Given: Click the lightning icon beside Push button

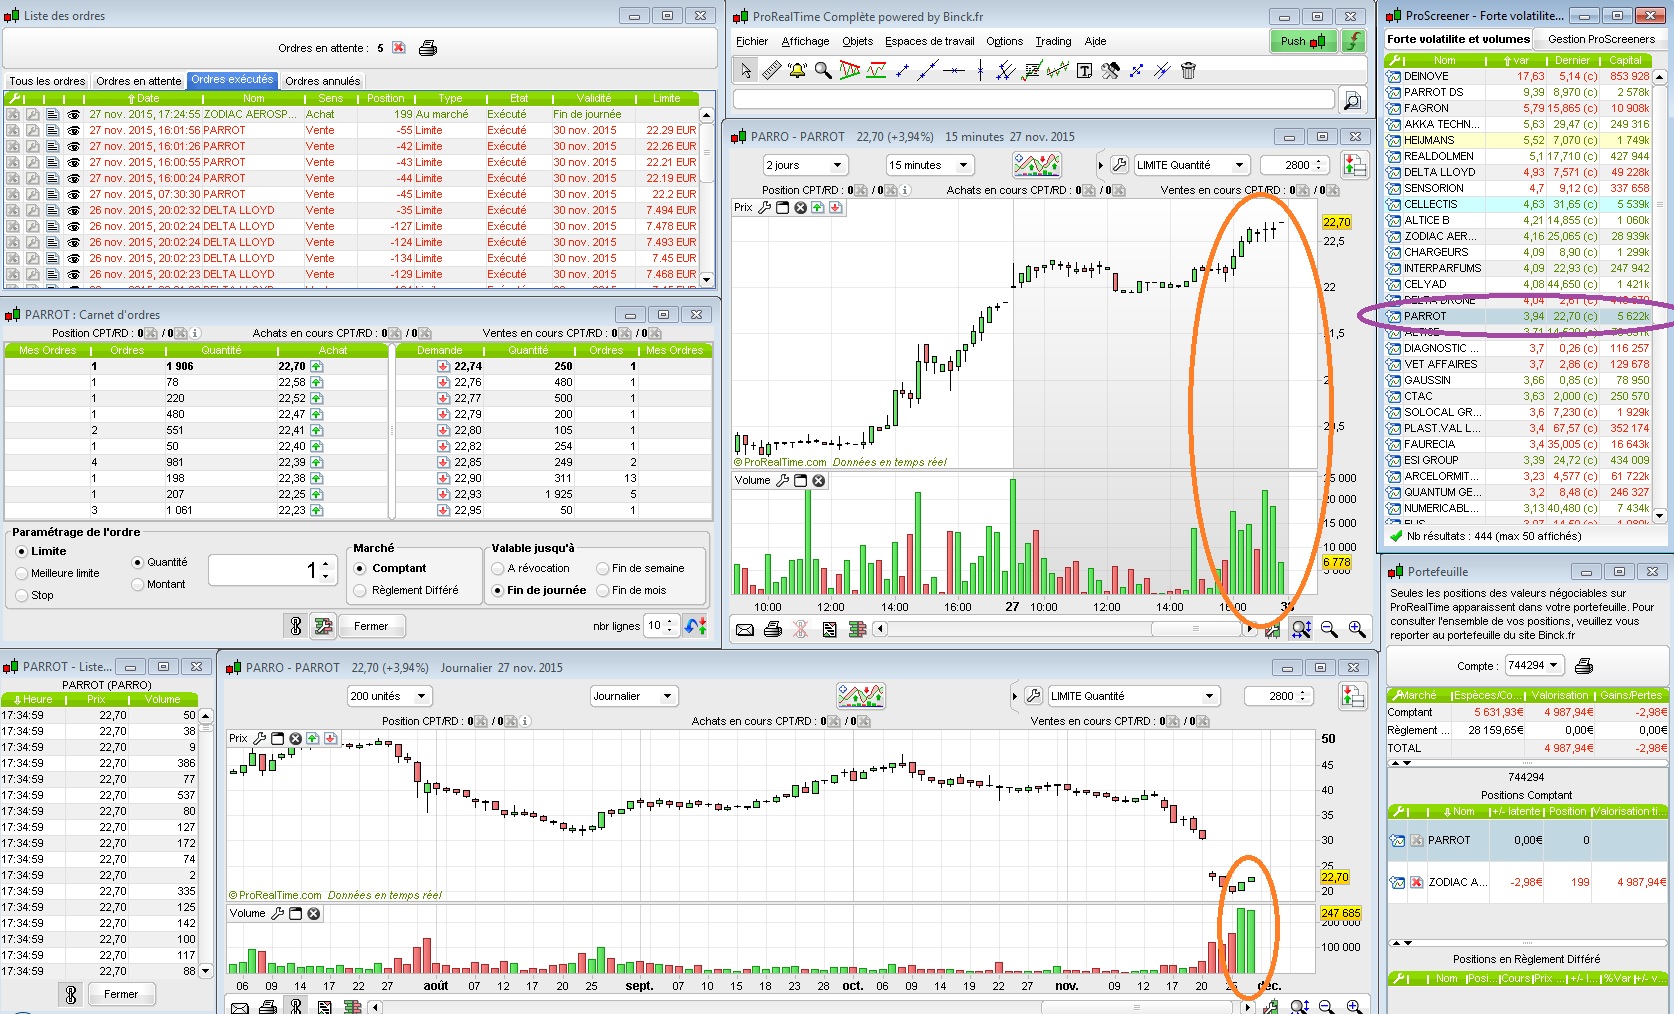Looking at the screenshot, I should pos(1353,41).
